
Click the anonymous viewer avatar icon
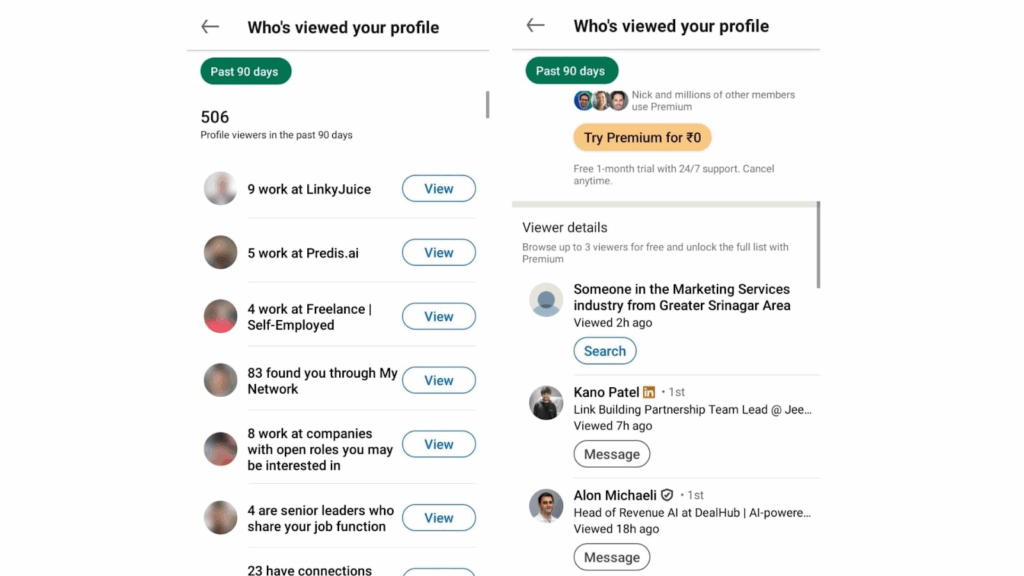click(x=546, y=300)
